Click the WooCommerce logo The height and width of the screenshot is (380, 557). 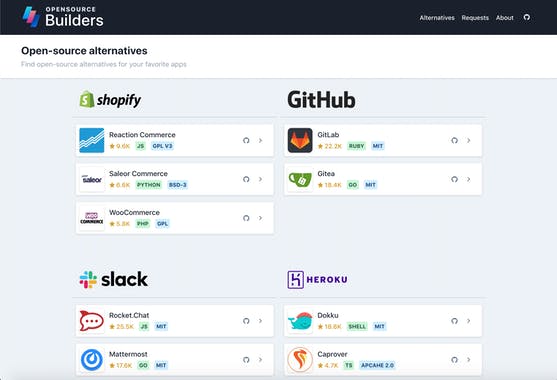point(92,218)
